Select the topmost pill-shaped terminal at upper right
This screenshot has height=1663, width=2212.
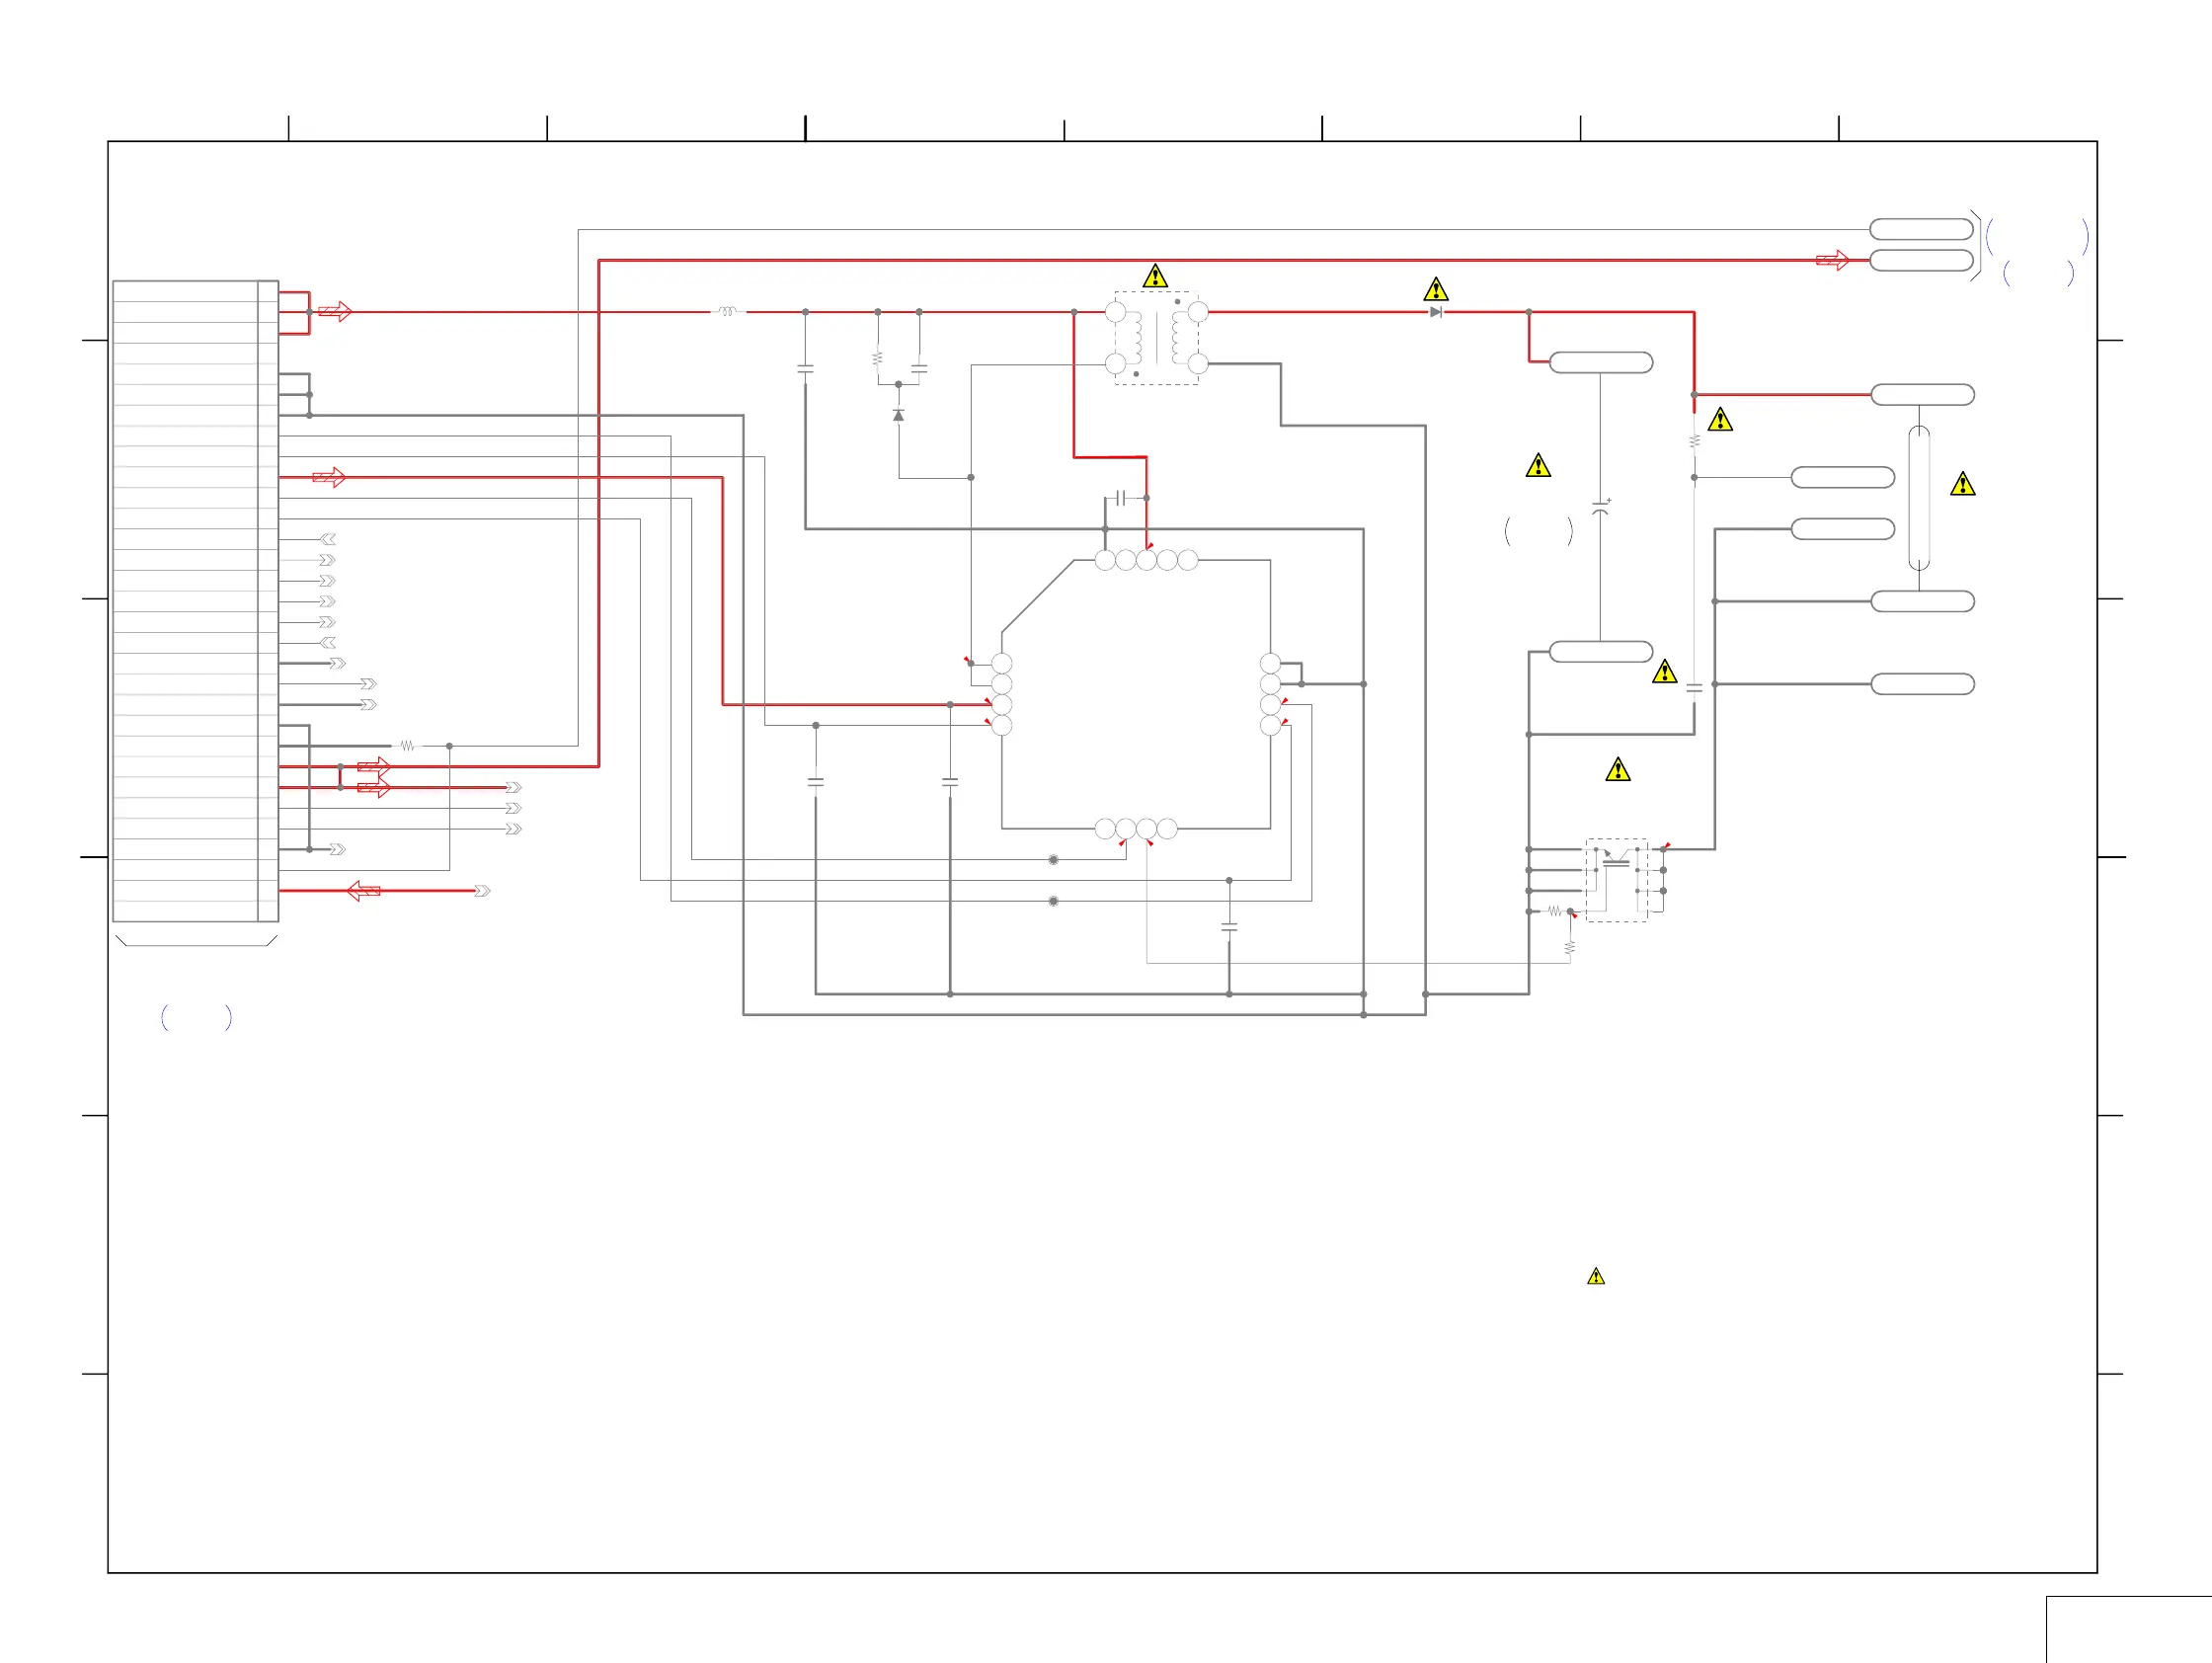tap(1921, 229)
